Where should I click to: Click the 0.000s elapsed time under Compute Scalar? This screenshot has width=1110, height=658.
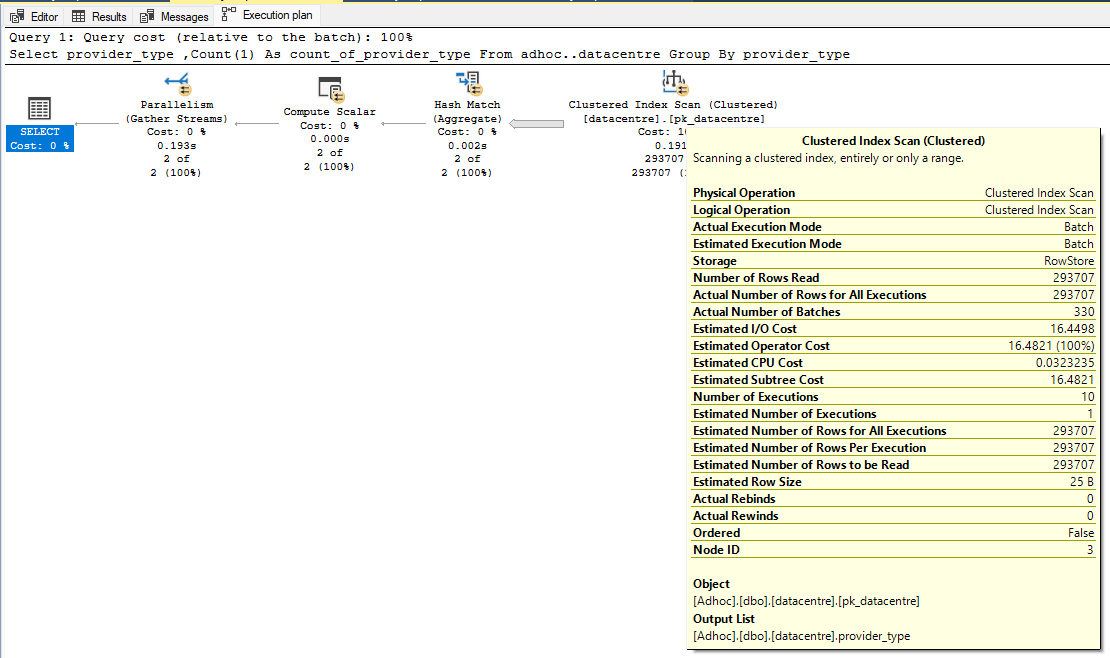coord(330,140)
